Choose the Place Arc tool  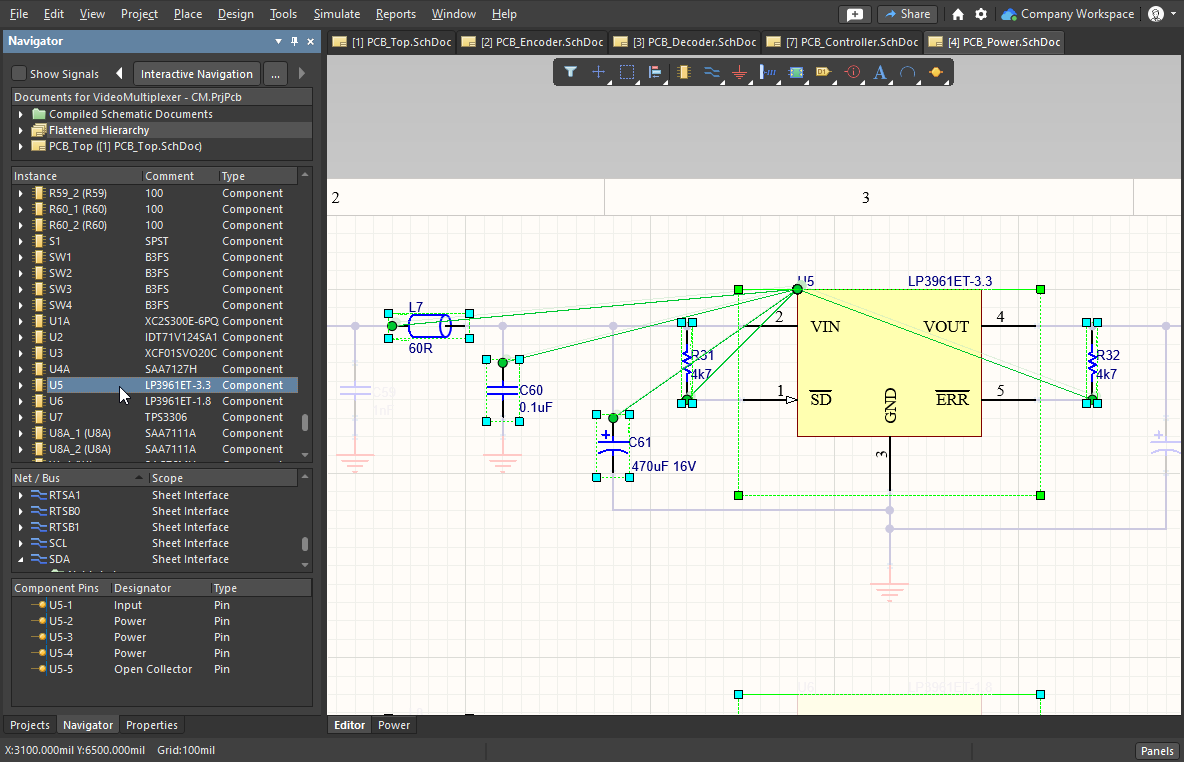coord(906,72)
